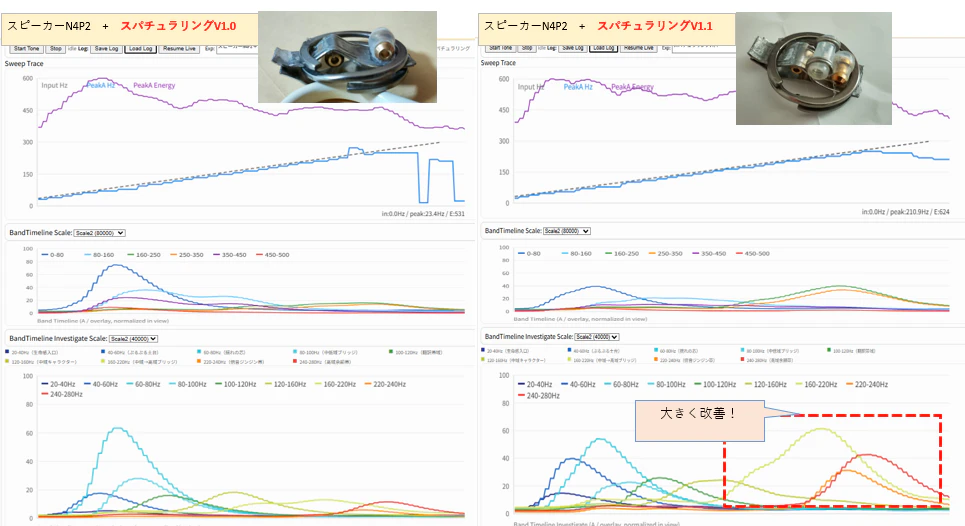Toggle the 350-450 band legend in V1.1 panel
The height and width of the screenshot is (526, 965).
coord(709,253)
